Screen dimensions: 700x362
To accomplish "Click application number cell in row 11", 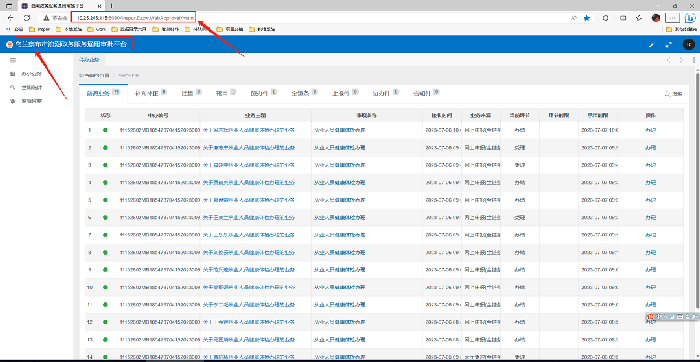I will [158, 305].
